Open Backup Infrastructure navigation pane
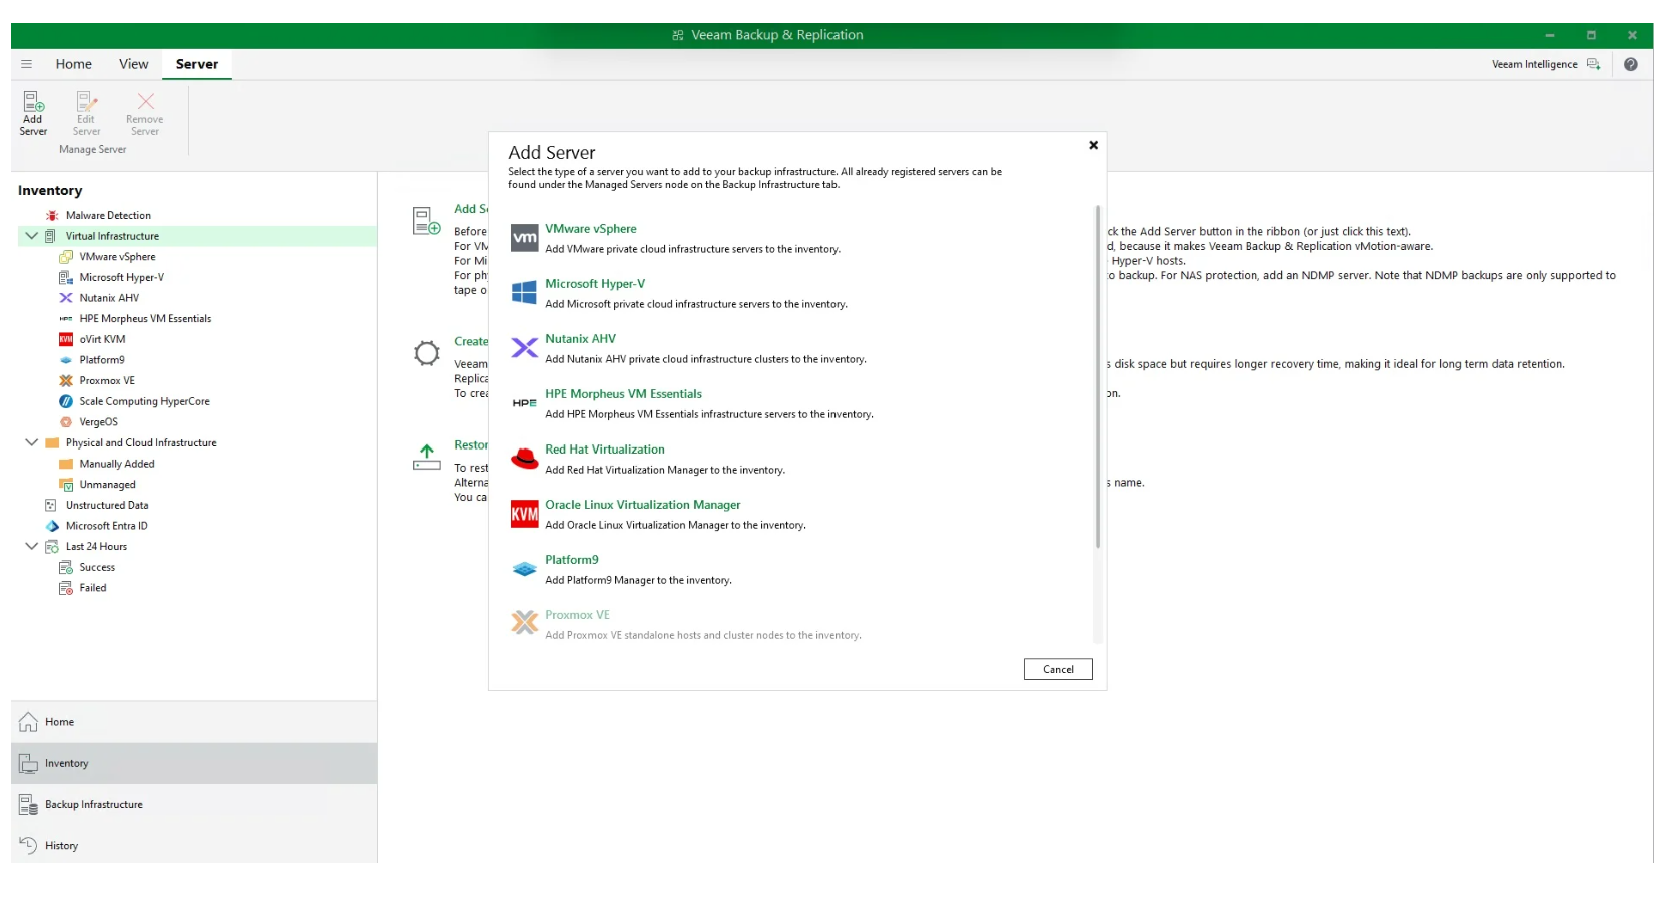The width and height of the screenshot is (1670, 898). click(194, 804)
